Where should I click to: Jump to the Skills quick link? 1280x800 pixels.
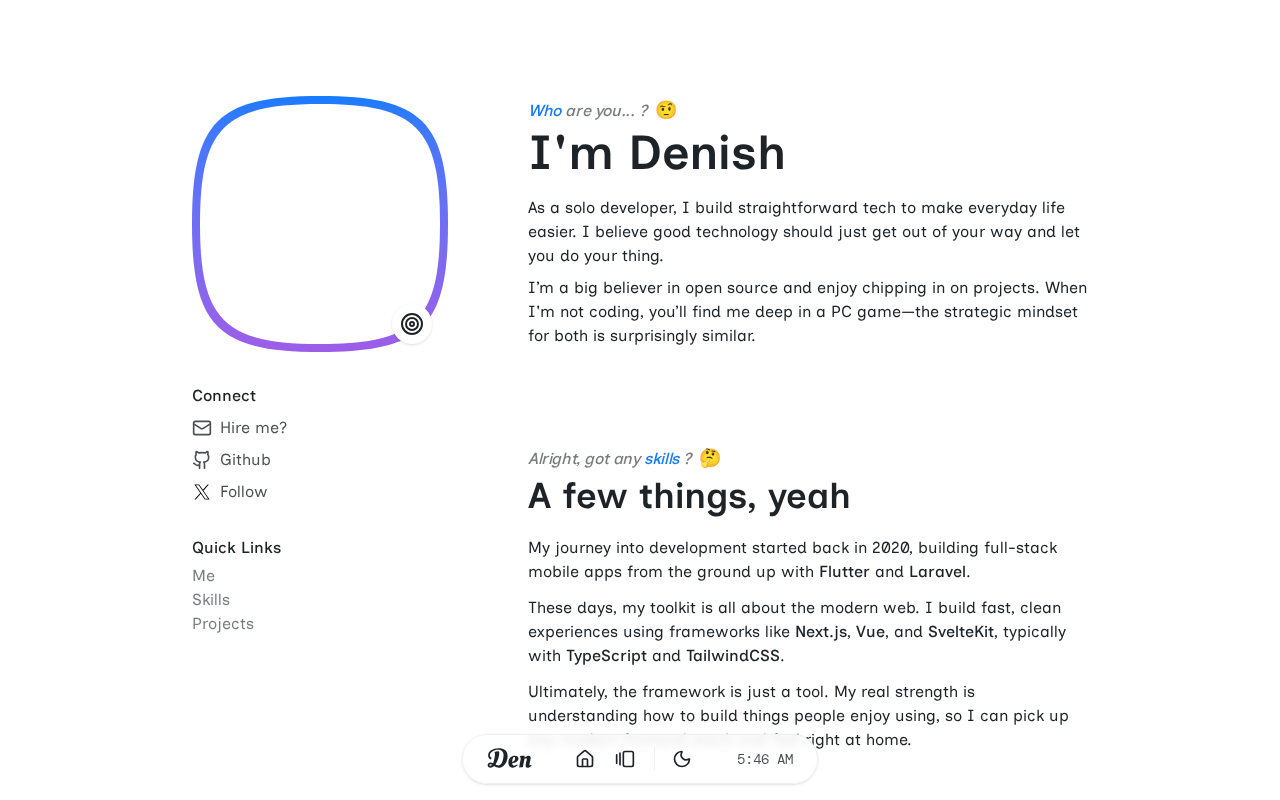tap(211, 600)
